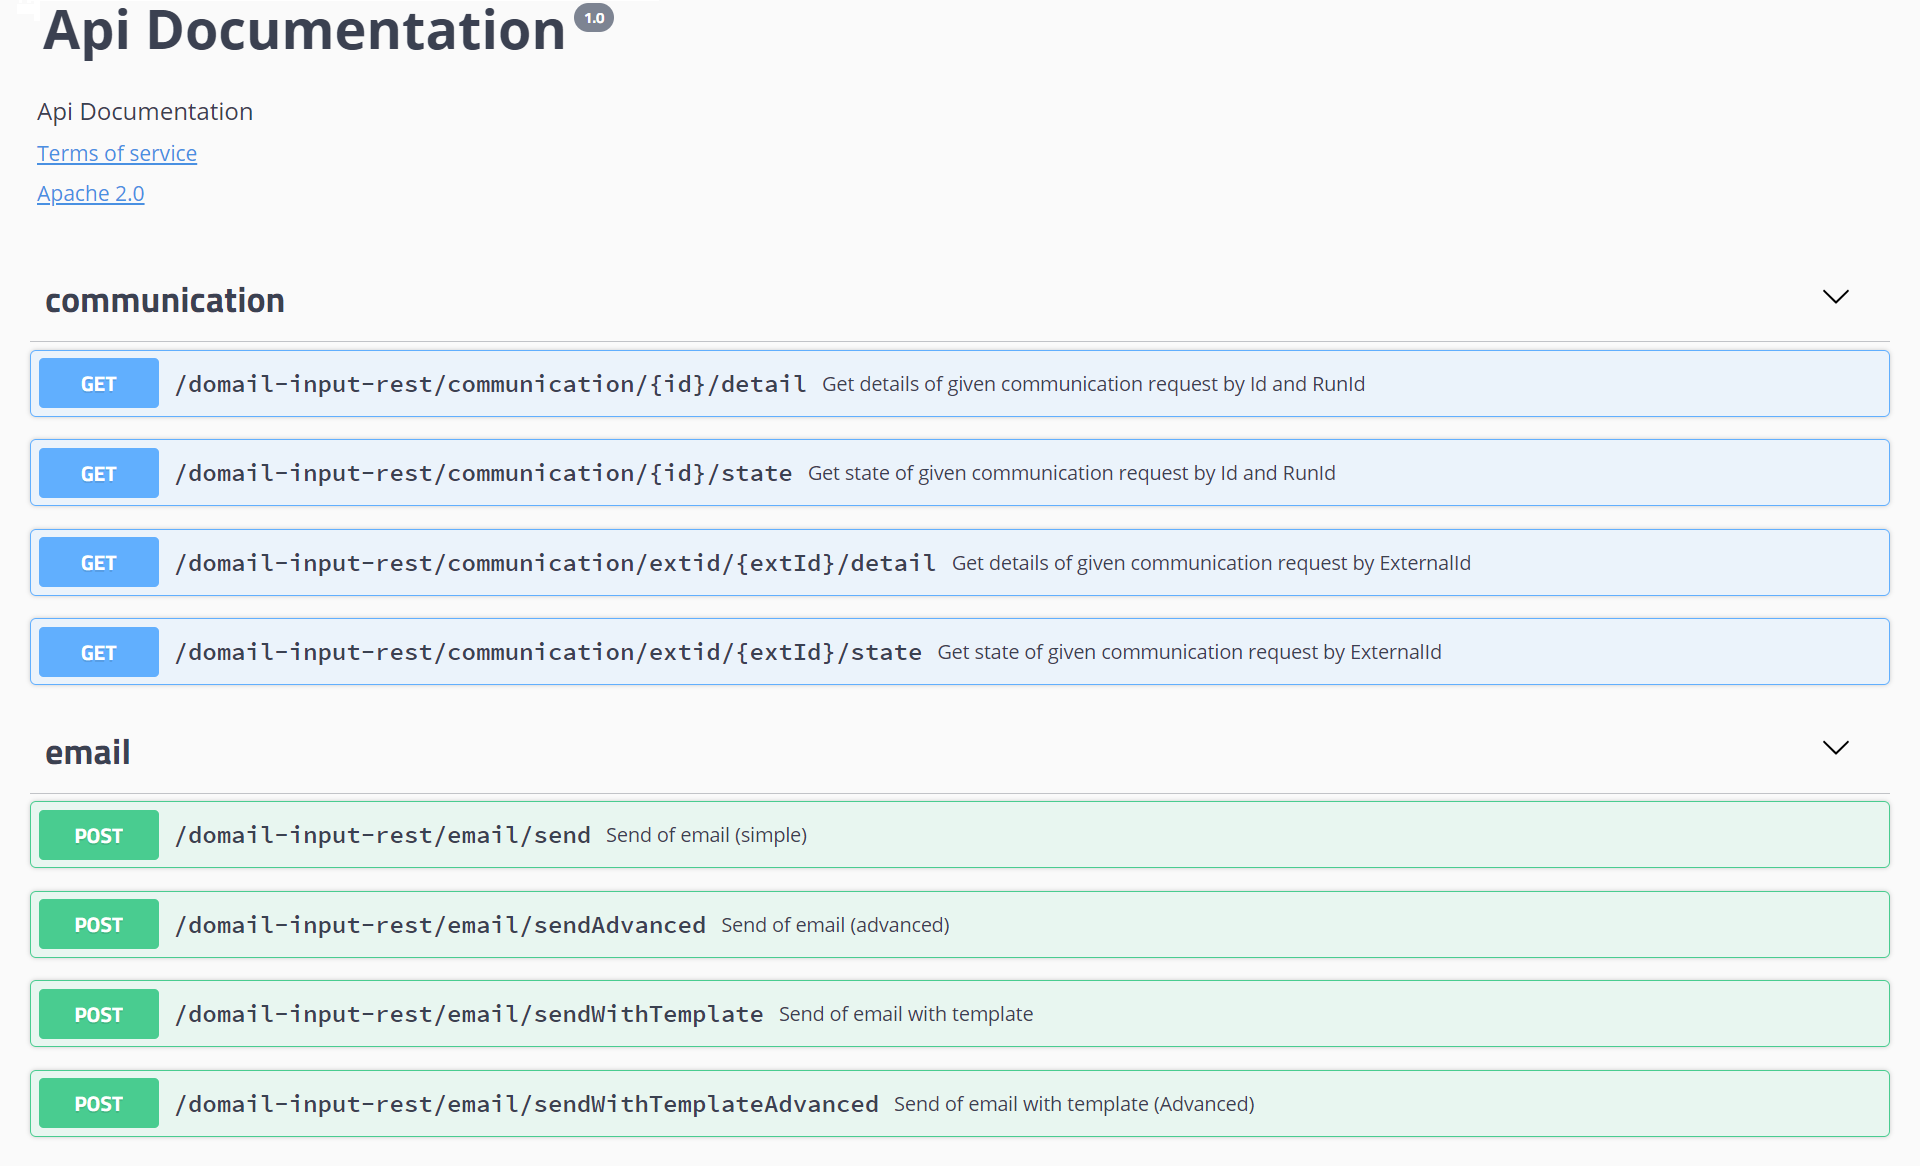The image size is (1920, 1166).
Task: Click the 1.0 version badge
Action: pyautogui.click(x=594, y=18)
